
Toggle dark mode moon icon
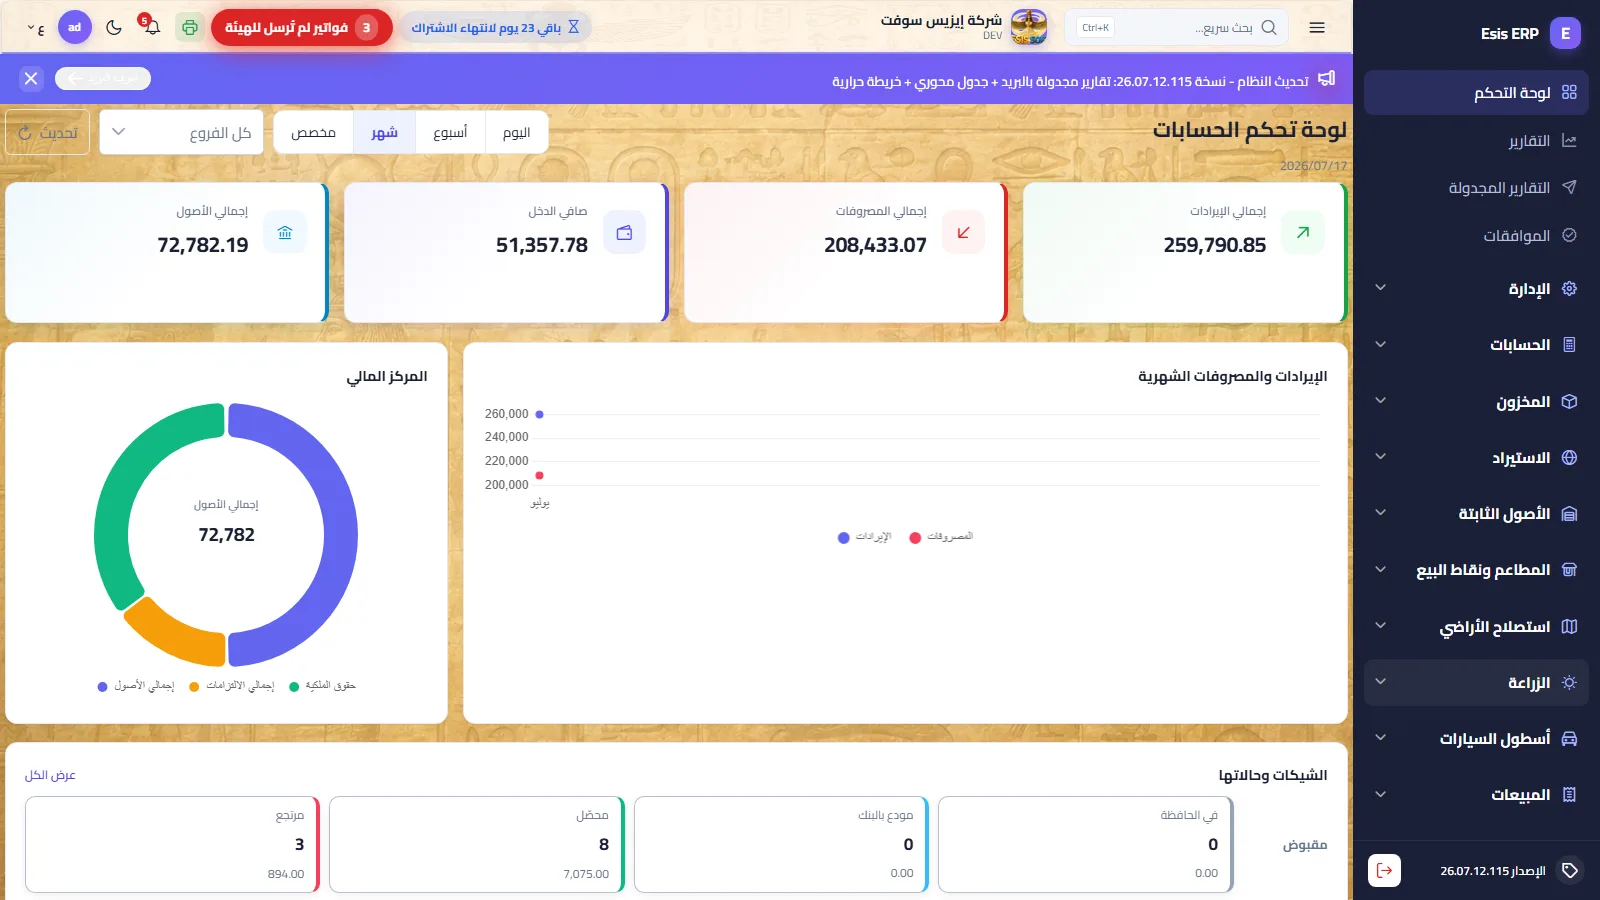coord(114,28)
